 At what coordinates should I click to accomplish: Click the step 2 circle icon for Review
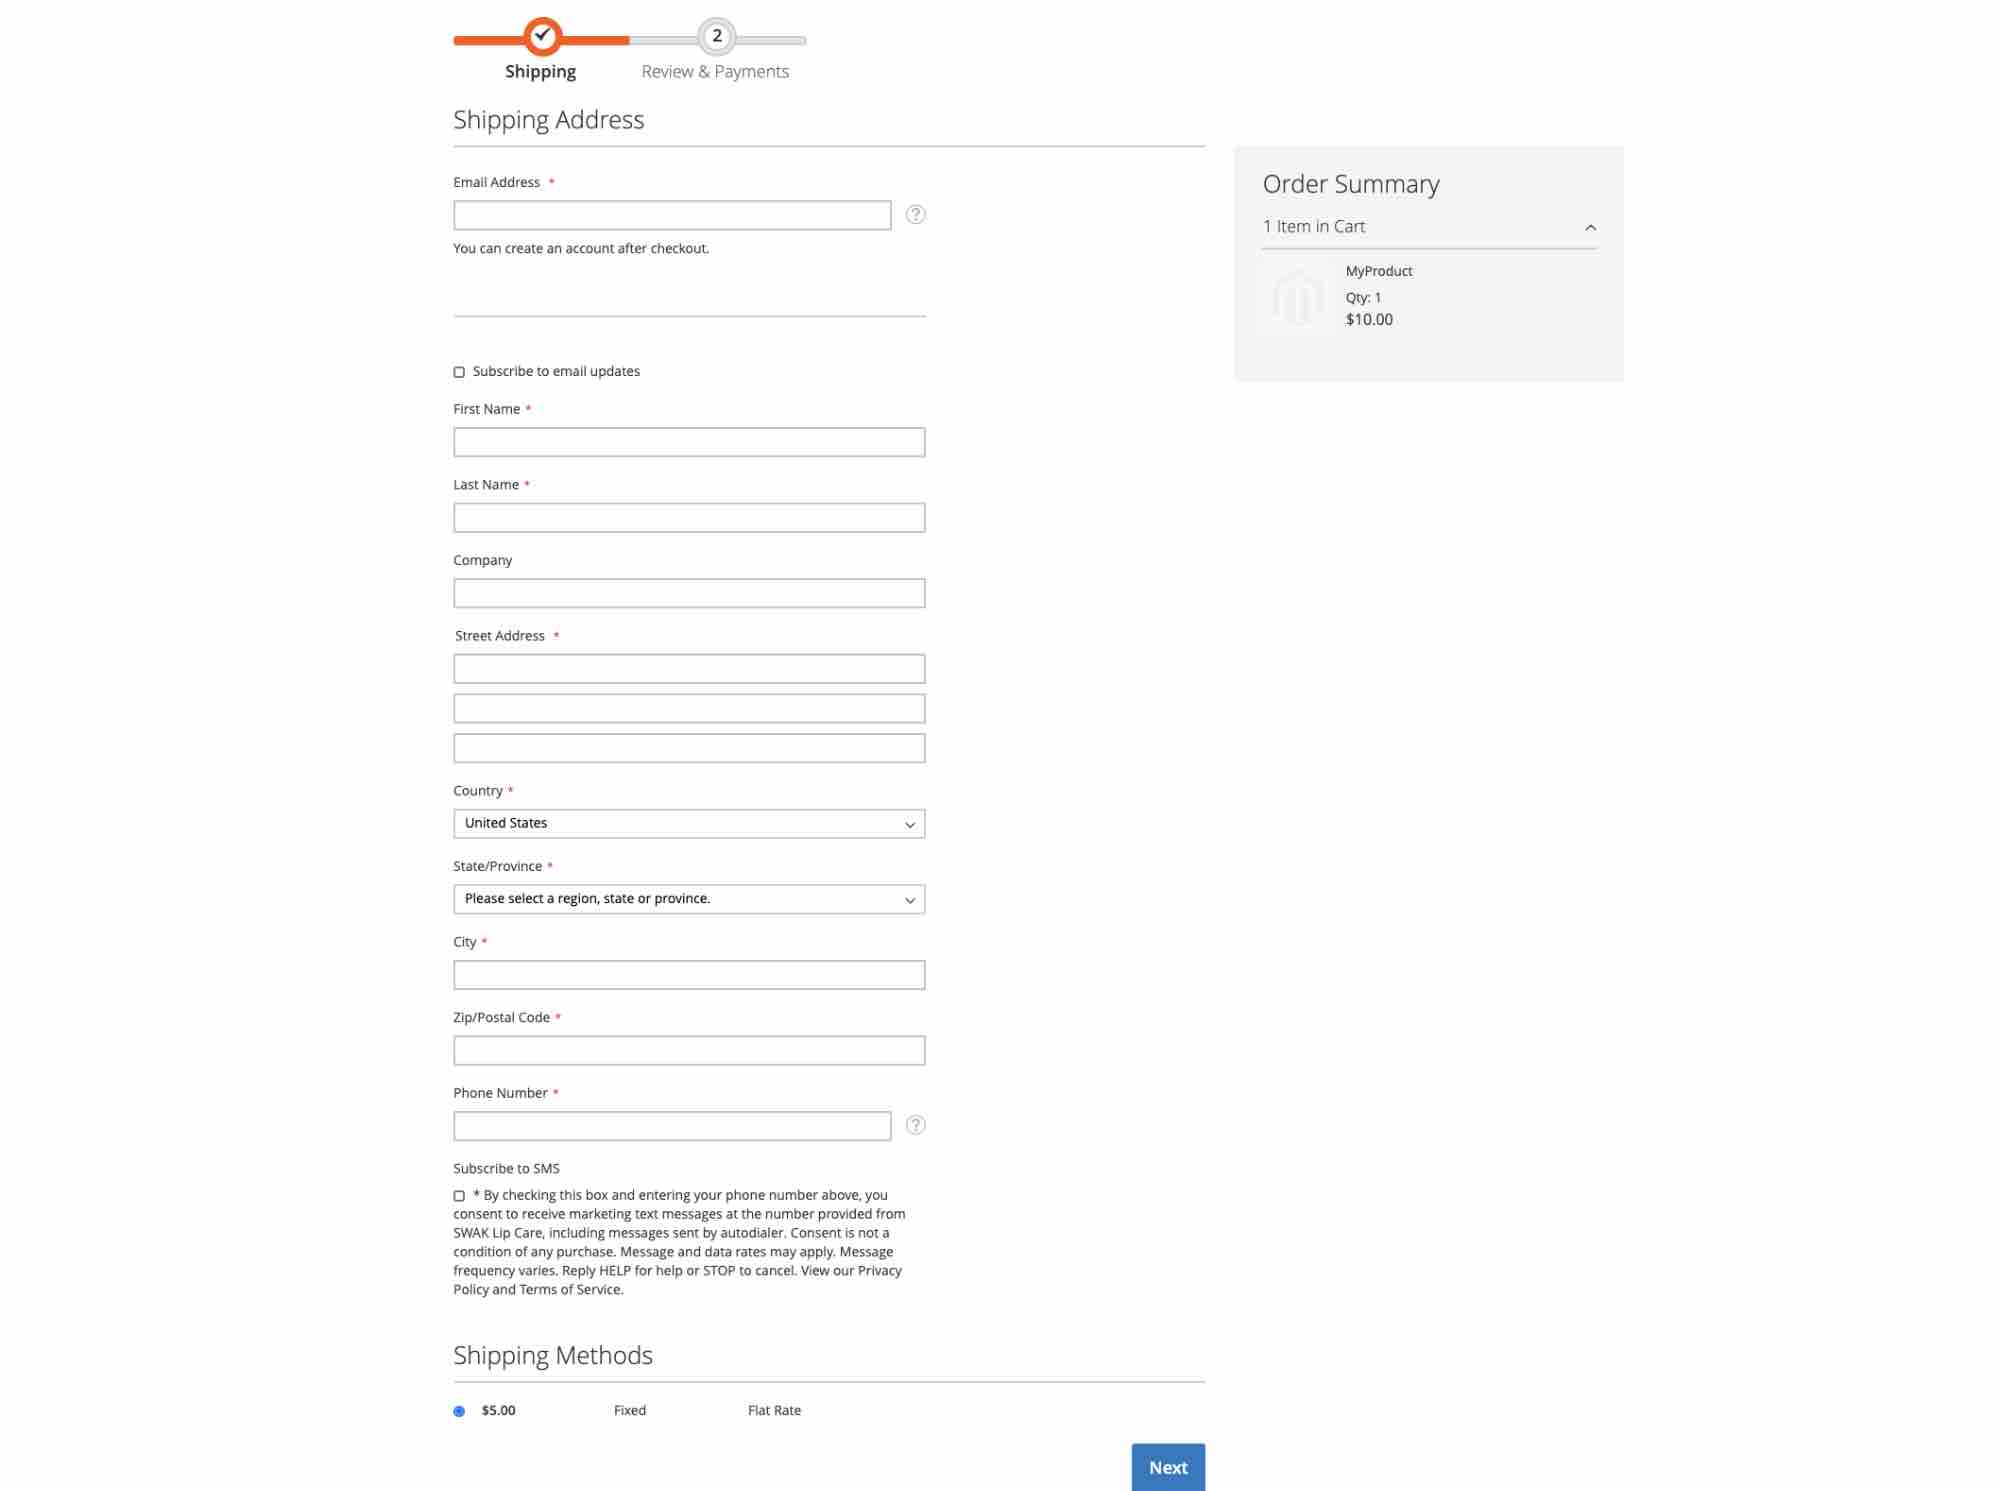coord(714,34)
